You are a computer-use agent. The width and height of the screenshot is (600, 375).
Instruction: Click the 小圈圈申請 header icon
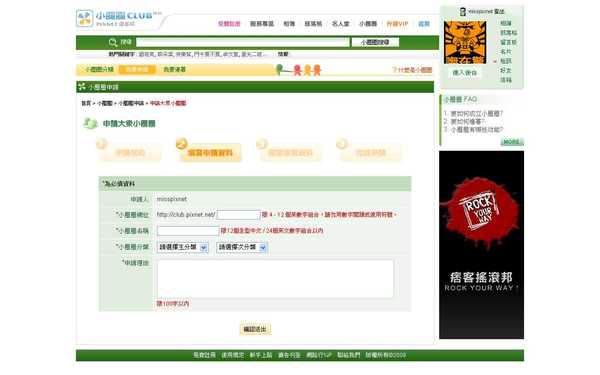click(82, 87)
